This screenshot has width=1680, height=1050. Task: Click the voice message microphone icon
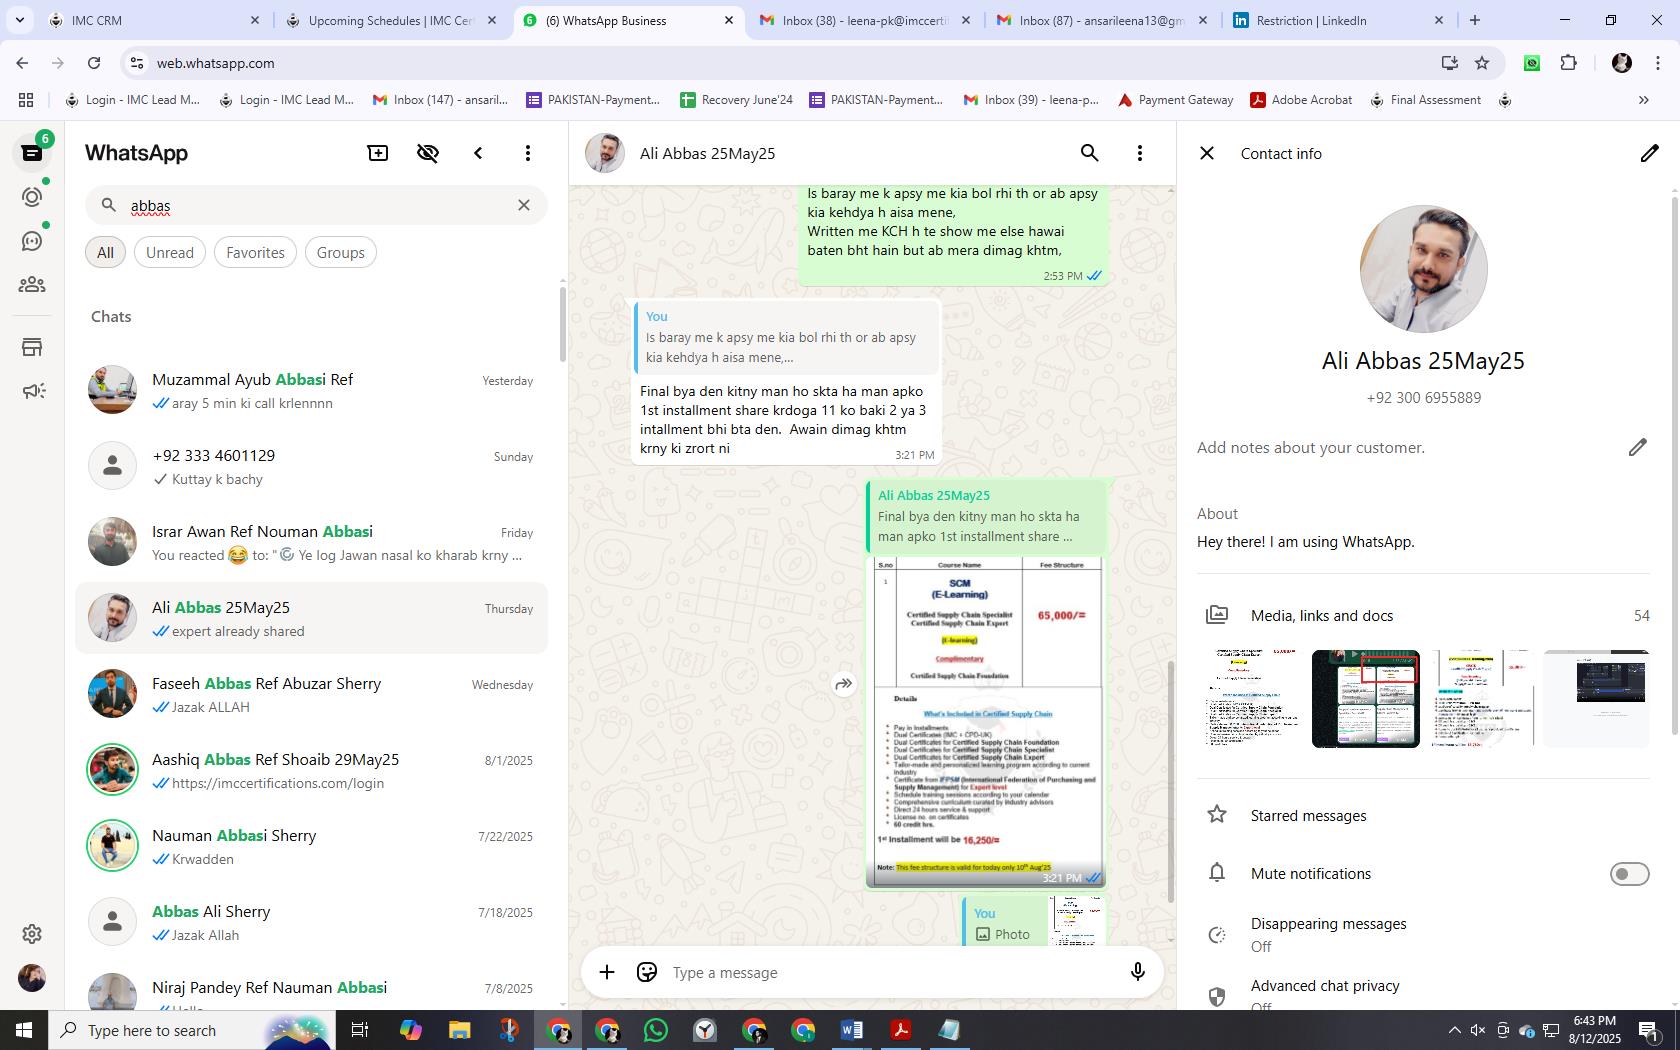(x=1137, y=972)
